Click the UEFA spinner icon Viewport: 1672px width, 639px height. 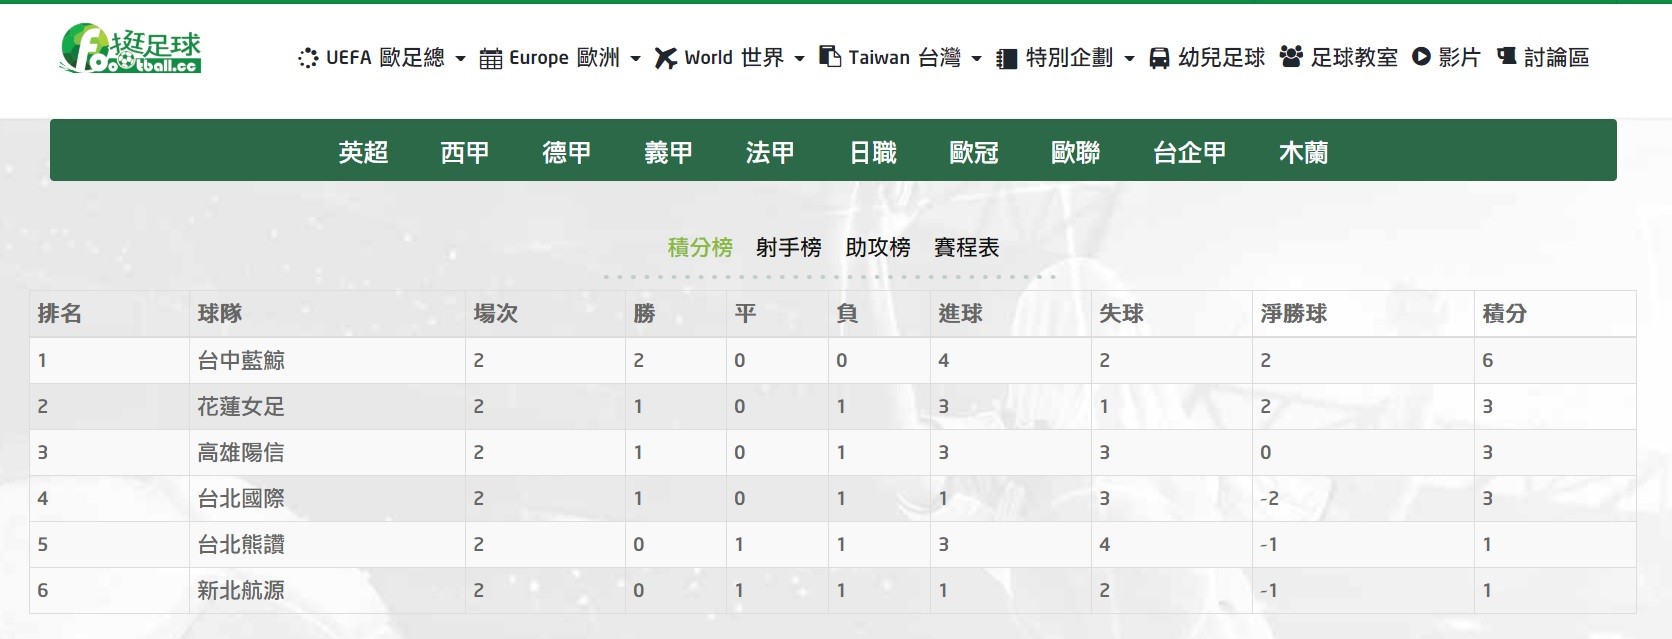point(308,58)
